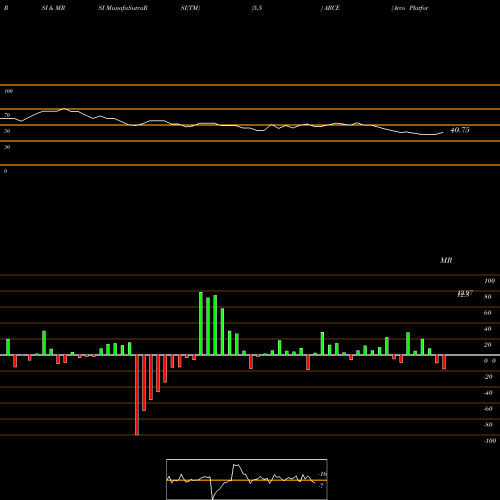The width and height of the screenshot is (500, 500).
Task: Click the MR axis label -80
Action: coord(488,425)
